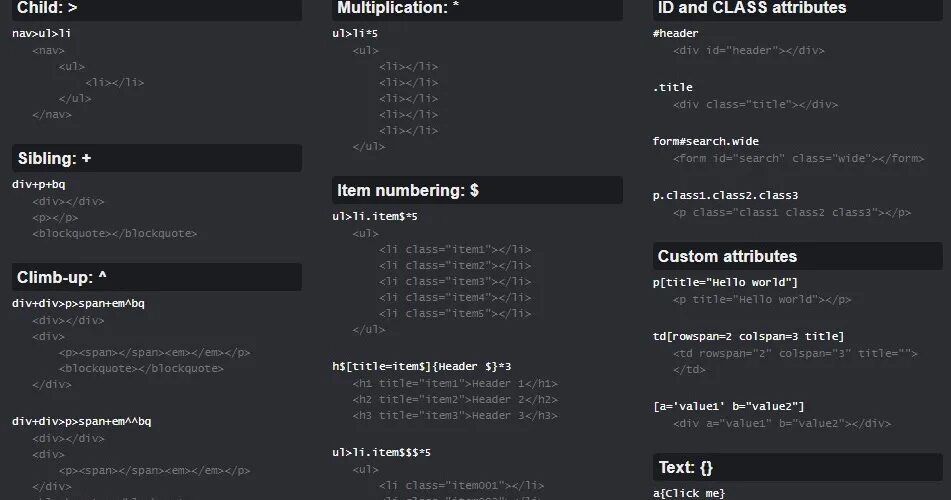The width and height of the screenshot is (951, 500).
Task: Click the "Child: >" section header
Action: pos(47,8)
